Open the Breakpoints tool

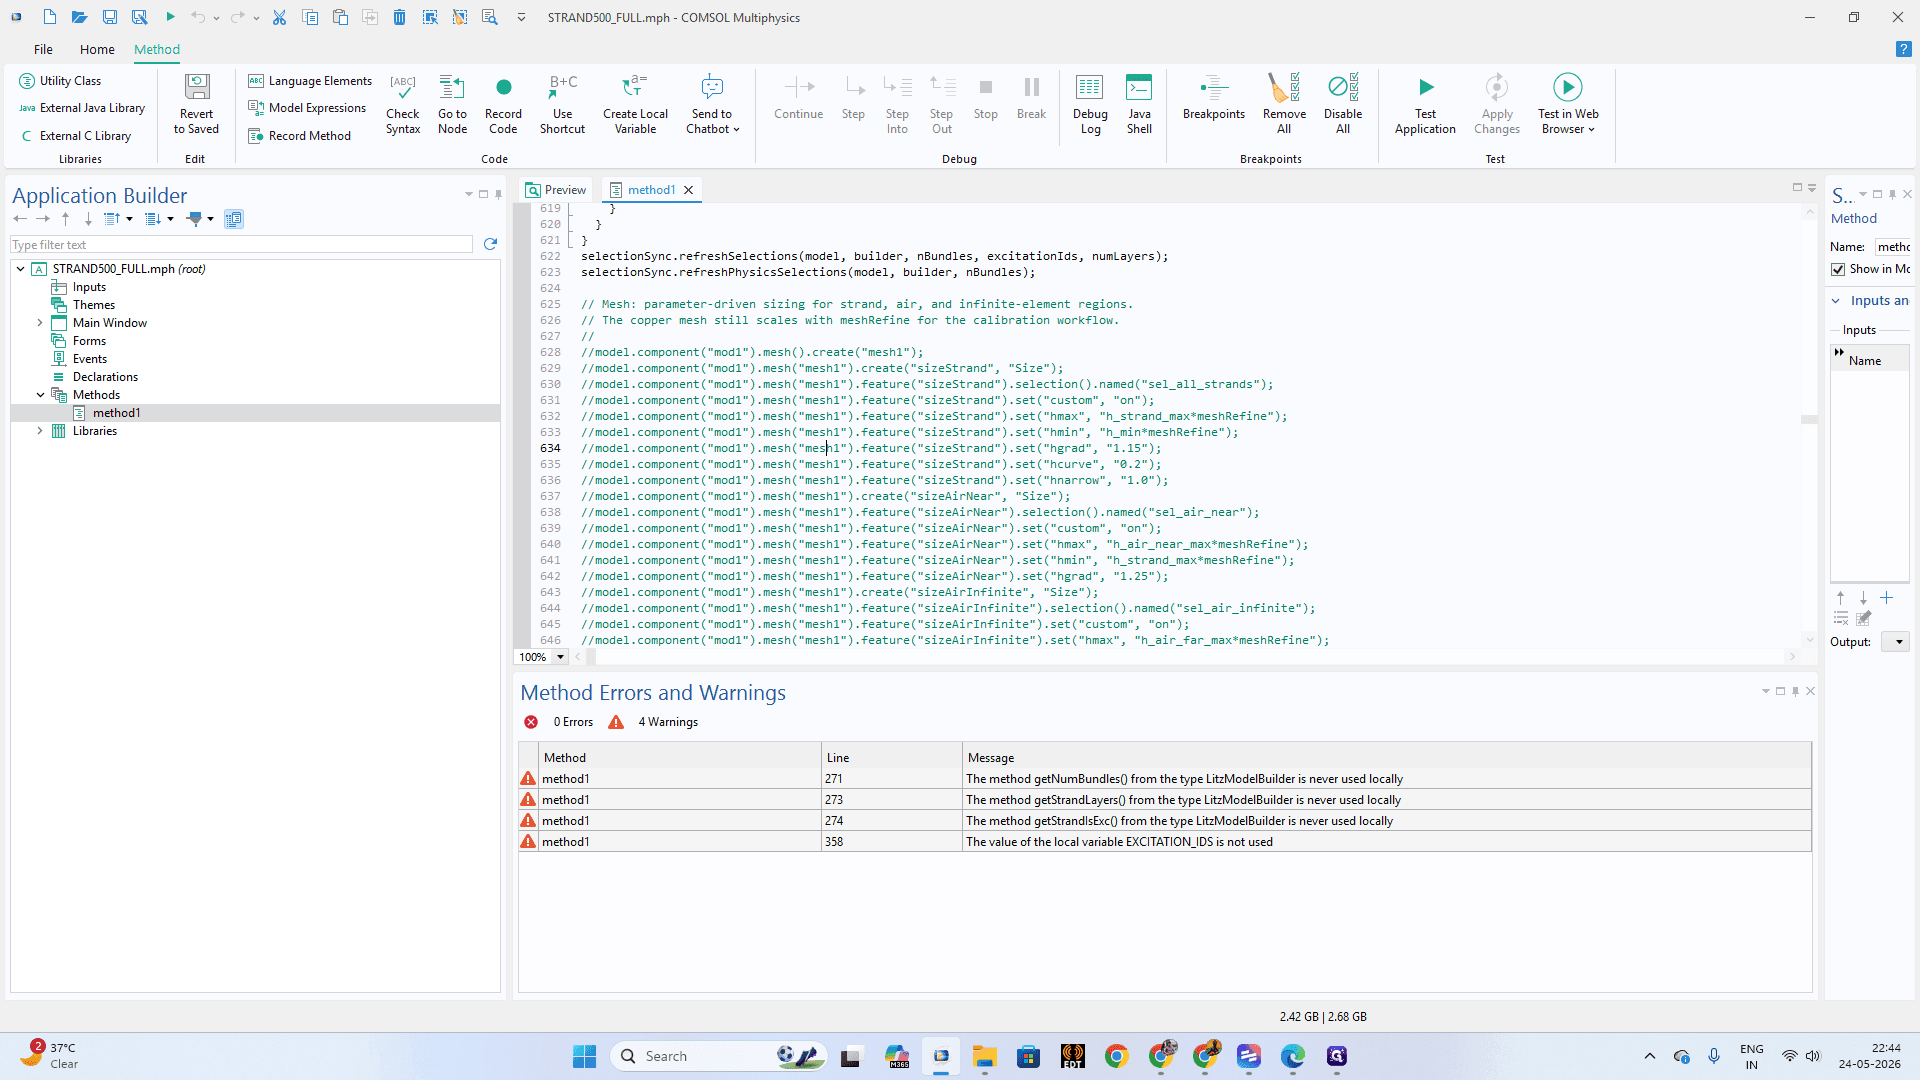point(1214,98)
